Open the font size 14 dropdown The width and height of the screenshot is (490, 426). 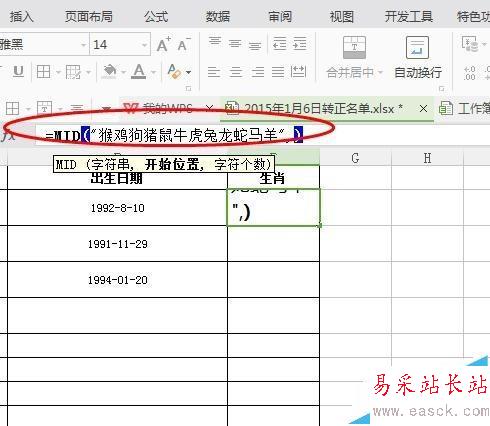click(144, 44)
